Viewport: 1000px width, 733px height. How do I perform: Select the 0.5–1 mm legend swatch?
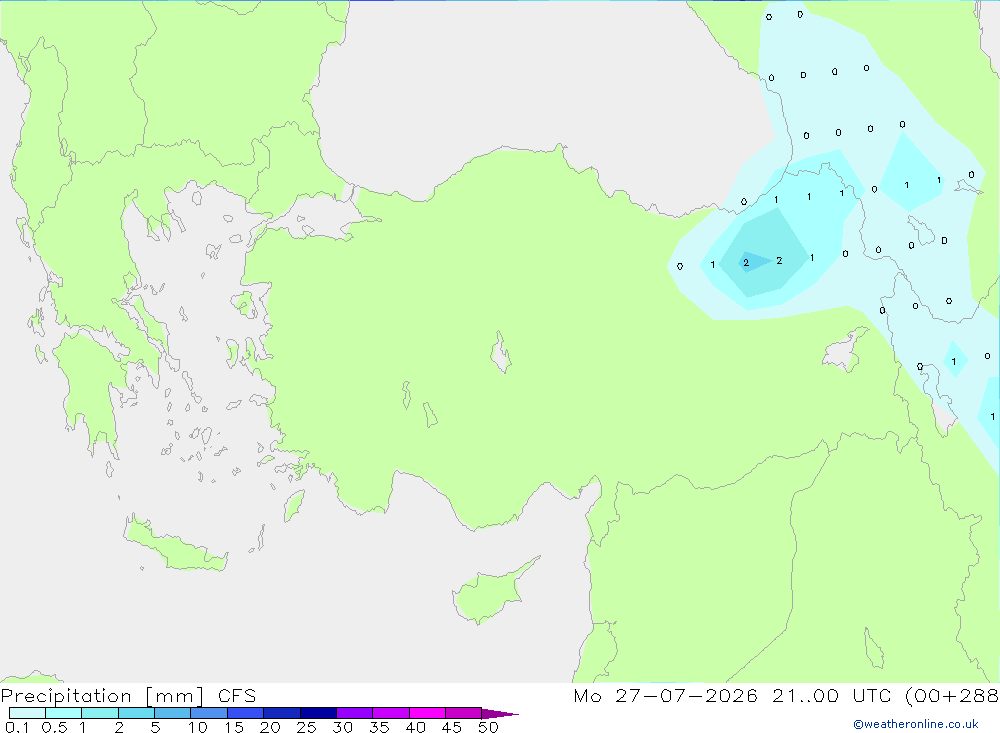(x=64, y=713)
